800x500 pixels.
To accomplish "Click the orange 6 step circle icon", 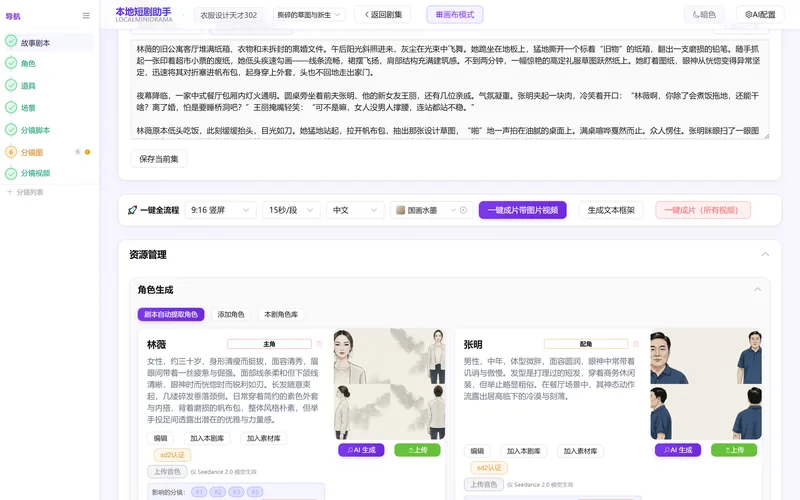I will [x=11, y=152].
